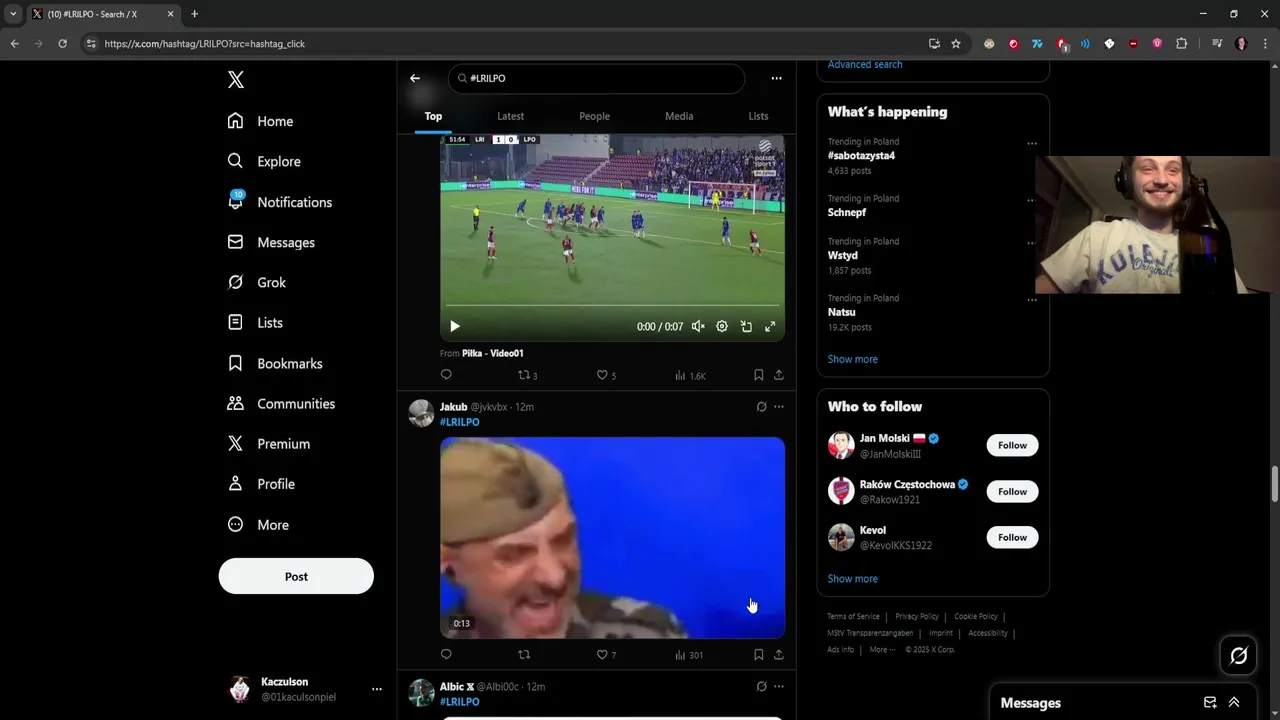Play the football match video
The width and height of the screenshot is (1280, 720).
[455, 326]
